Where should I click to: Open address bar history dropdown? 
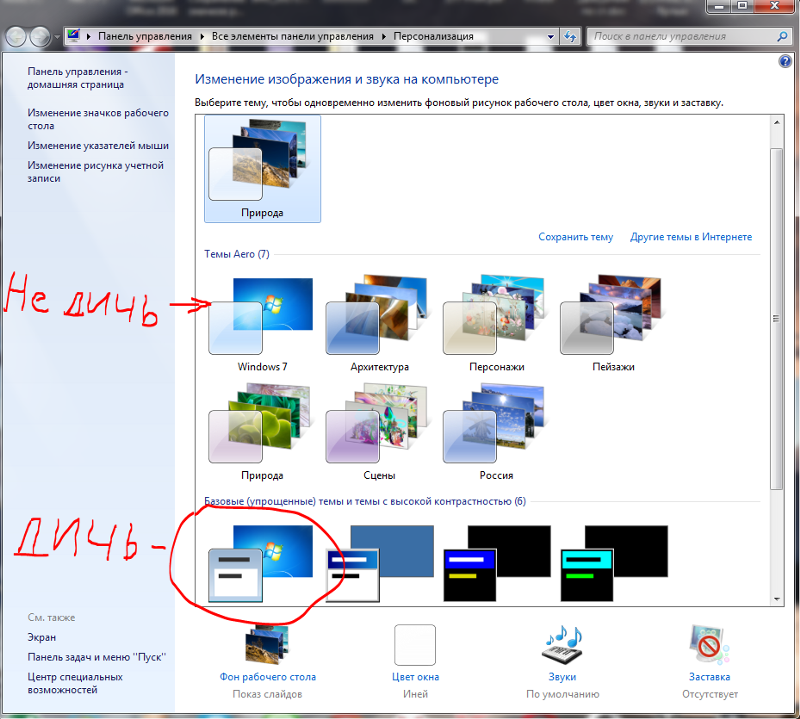tap(551, 37)
